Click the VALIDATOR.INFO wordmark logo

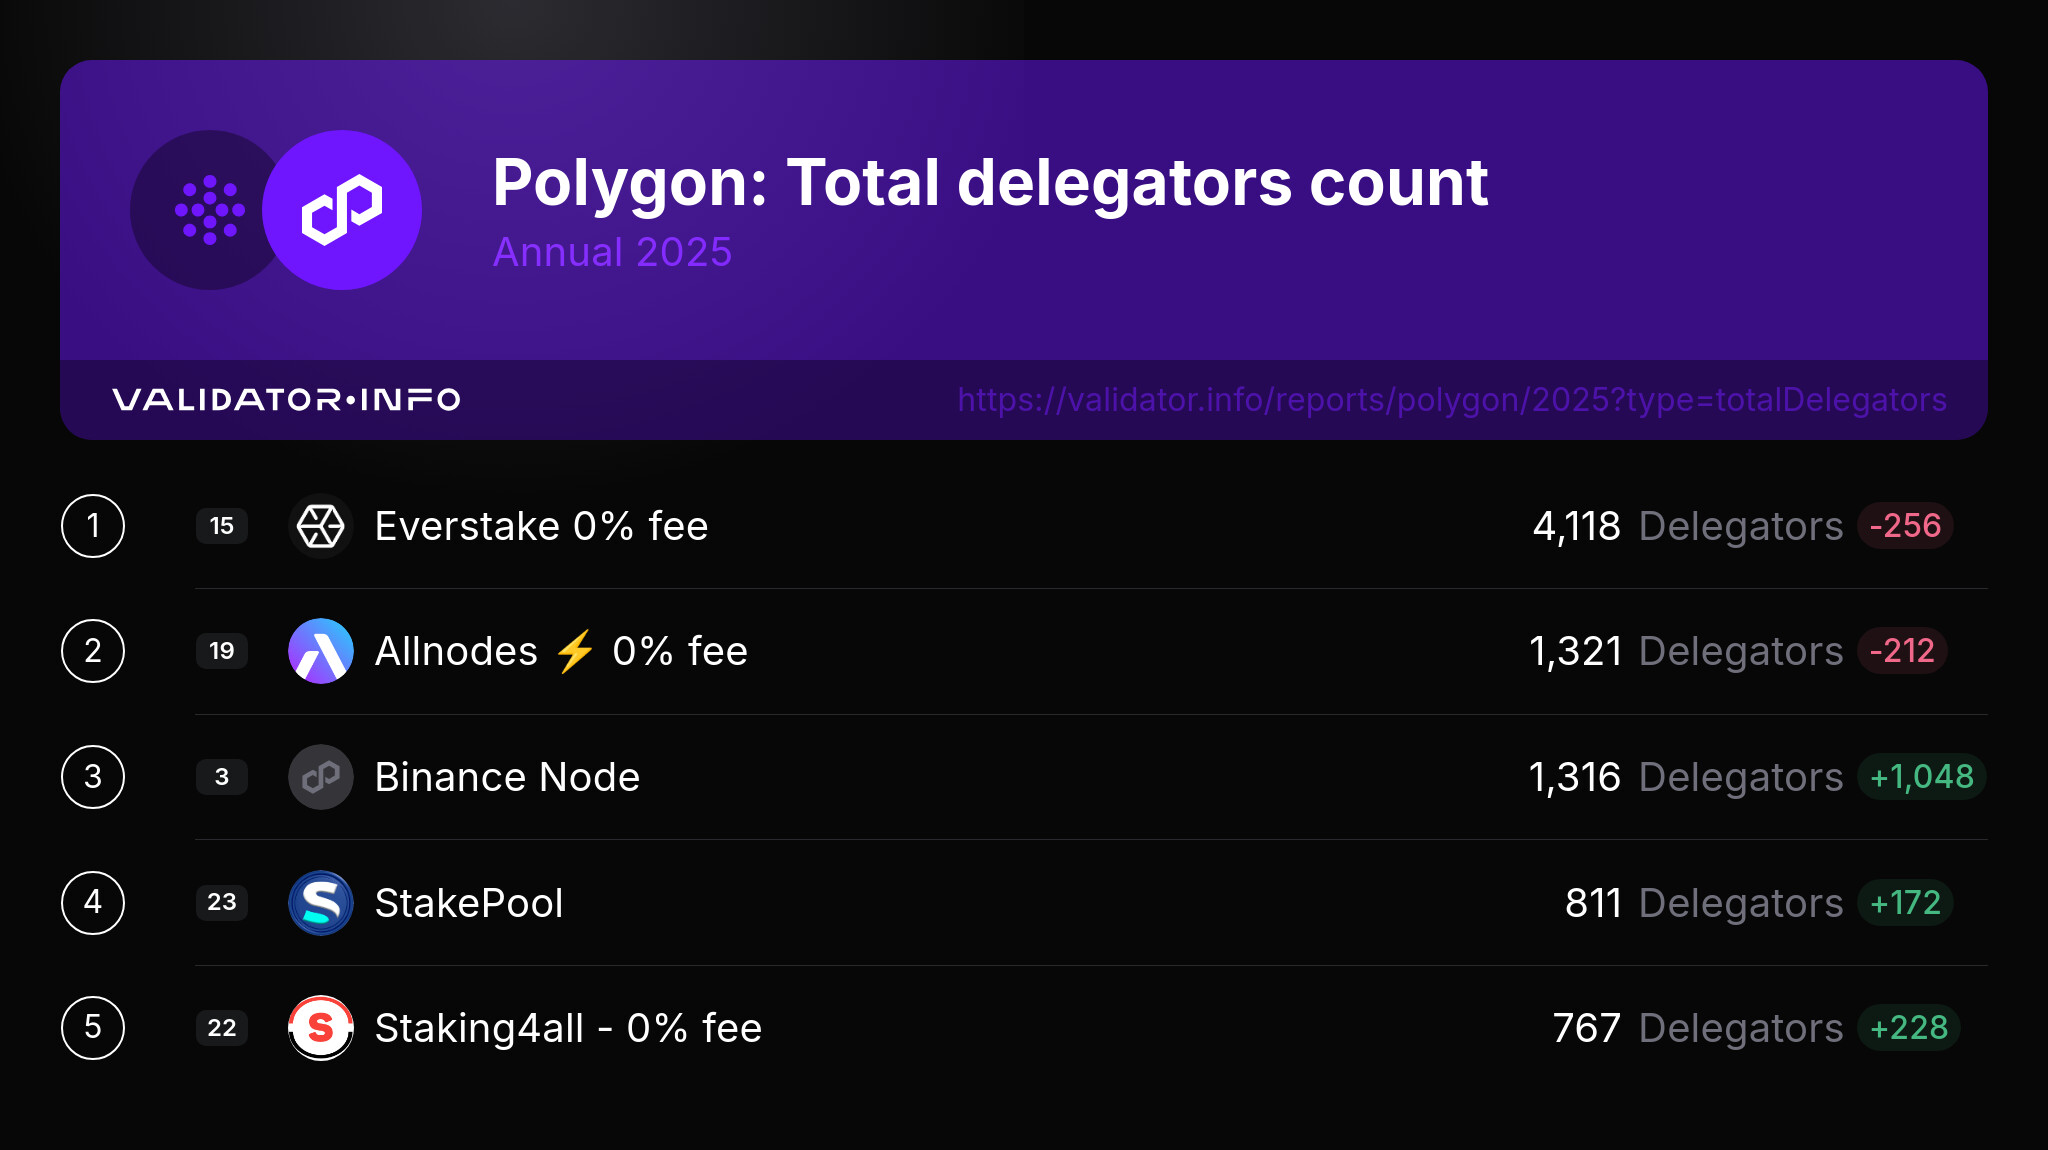point(286,400)
